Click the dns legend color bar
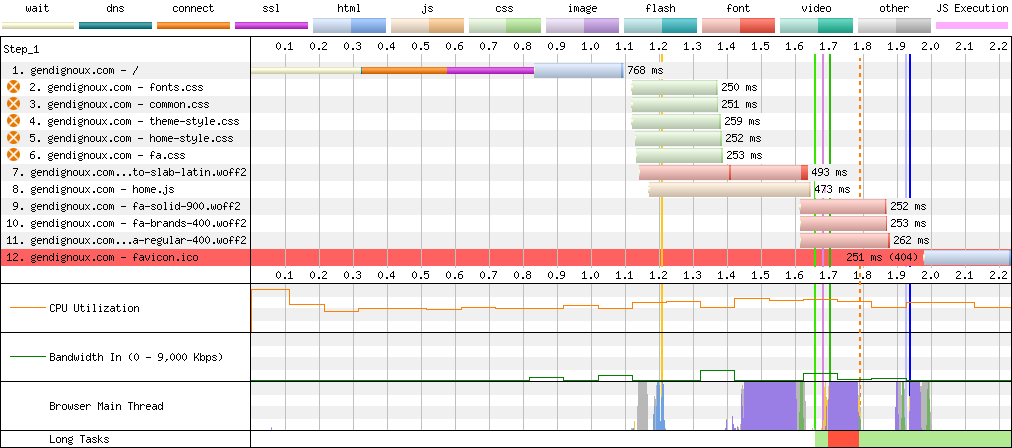Viewport: 1012px width, 448px height. tap(115, 24)
